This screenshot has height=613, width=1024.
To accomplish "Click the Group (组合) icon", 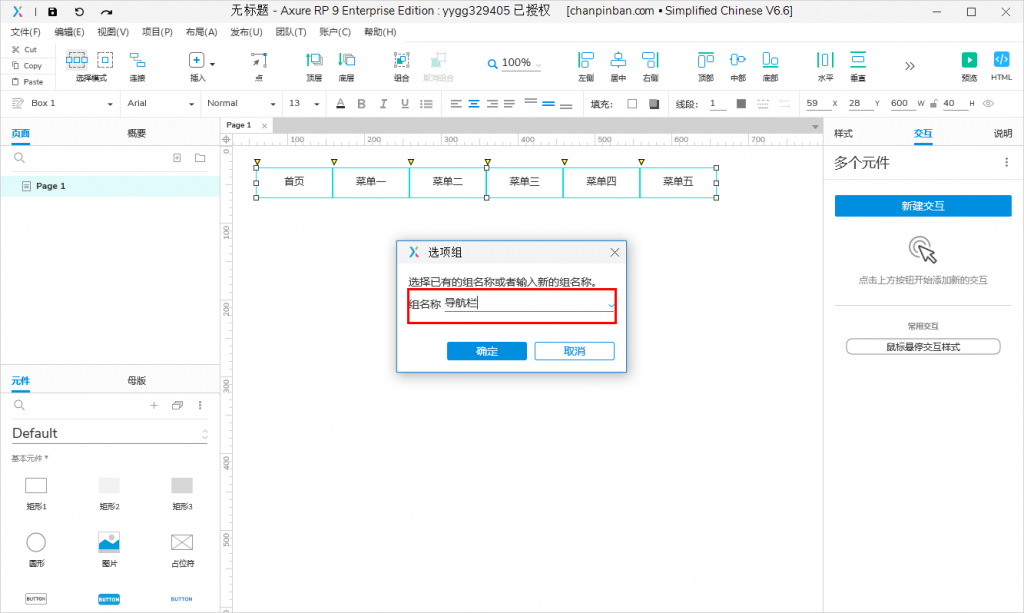I will click(x=401, y=61).
